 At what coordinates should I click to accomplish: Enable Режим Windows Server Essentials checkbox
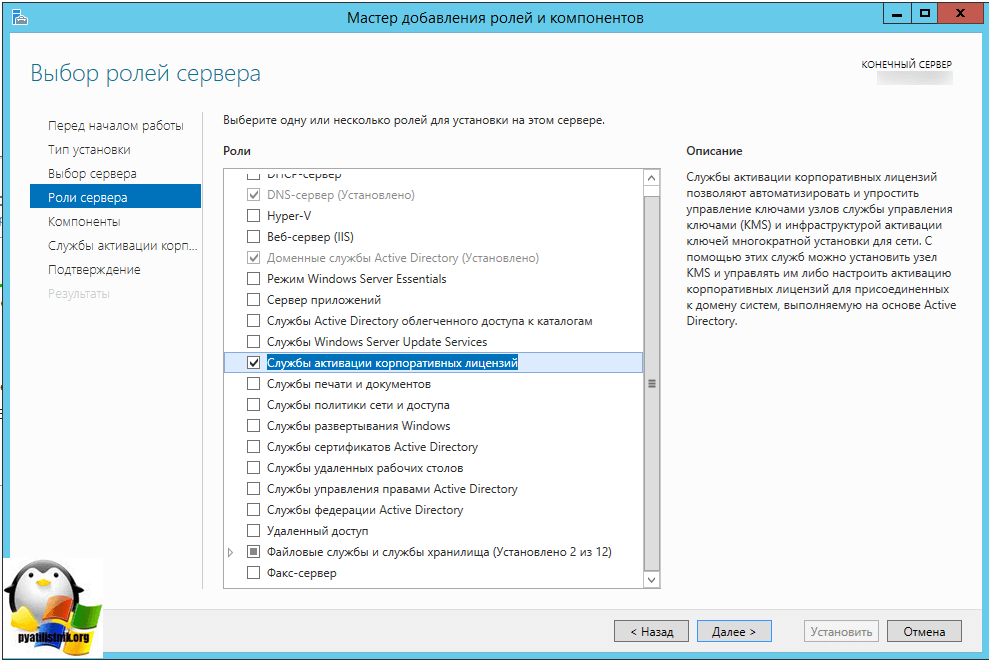254,279
